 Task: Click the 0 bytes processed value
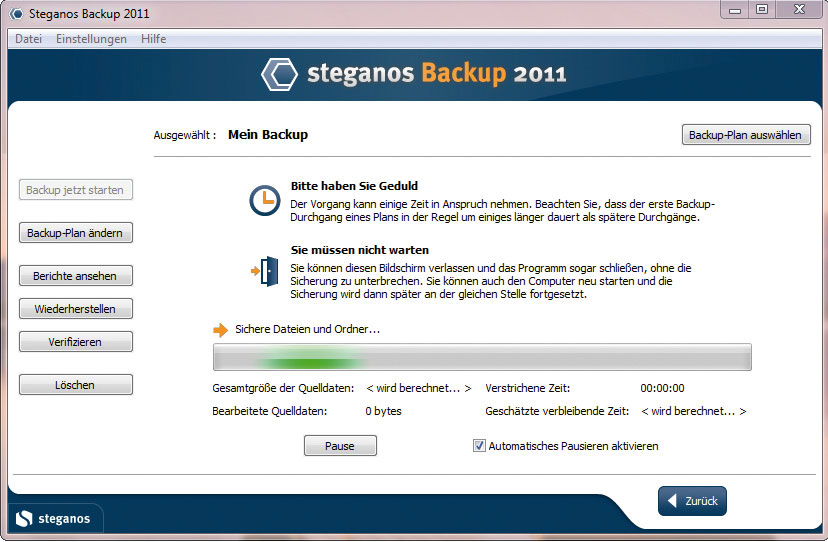click(383, 411)
